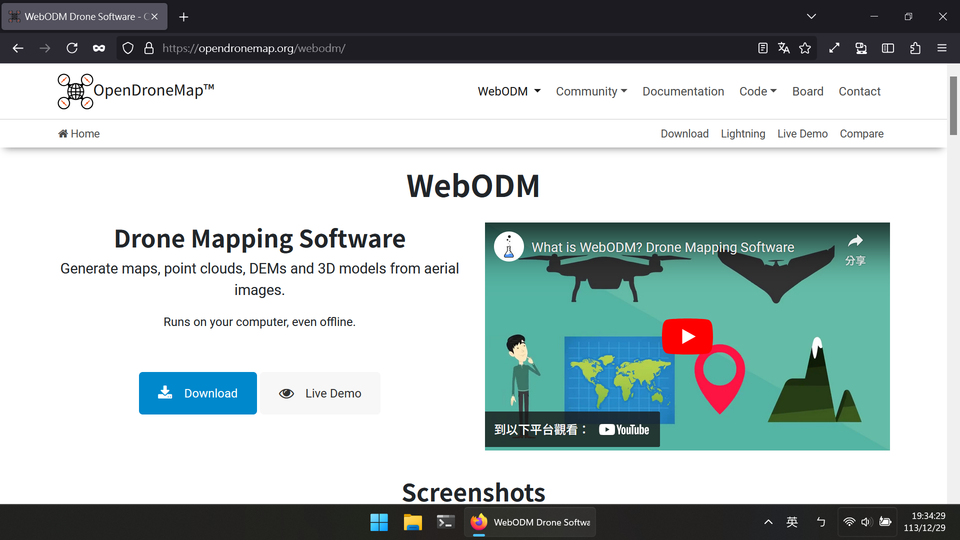Go back to the previous page

tap(18, 48)
